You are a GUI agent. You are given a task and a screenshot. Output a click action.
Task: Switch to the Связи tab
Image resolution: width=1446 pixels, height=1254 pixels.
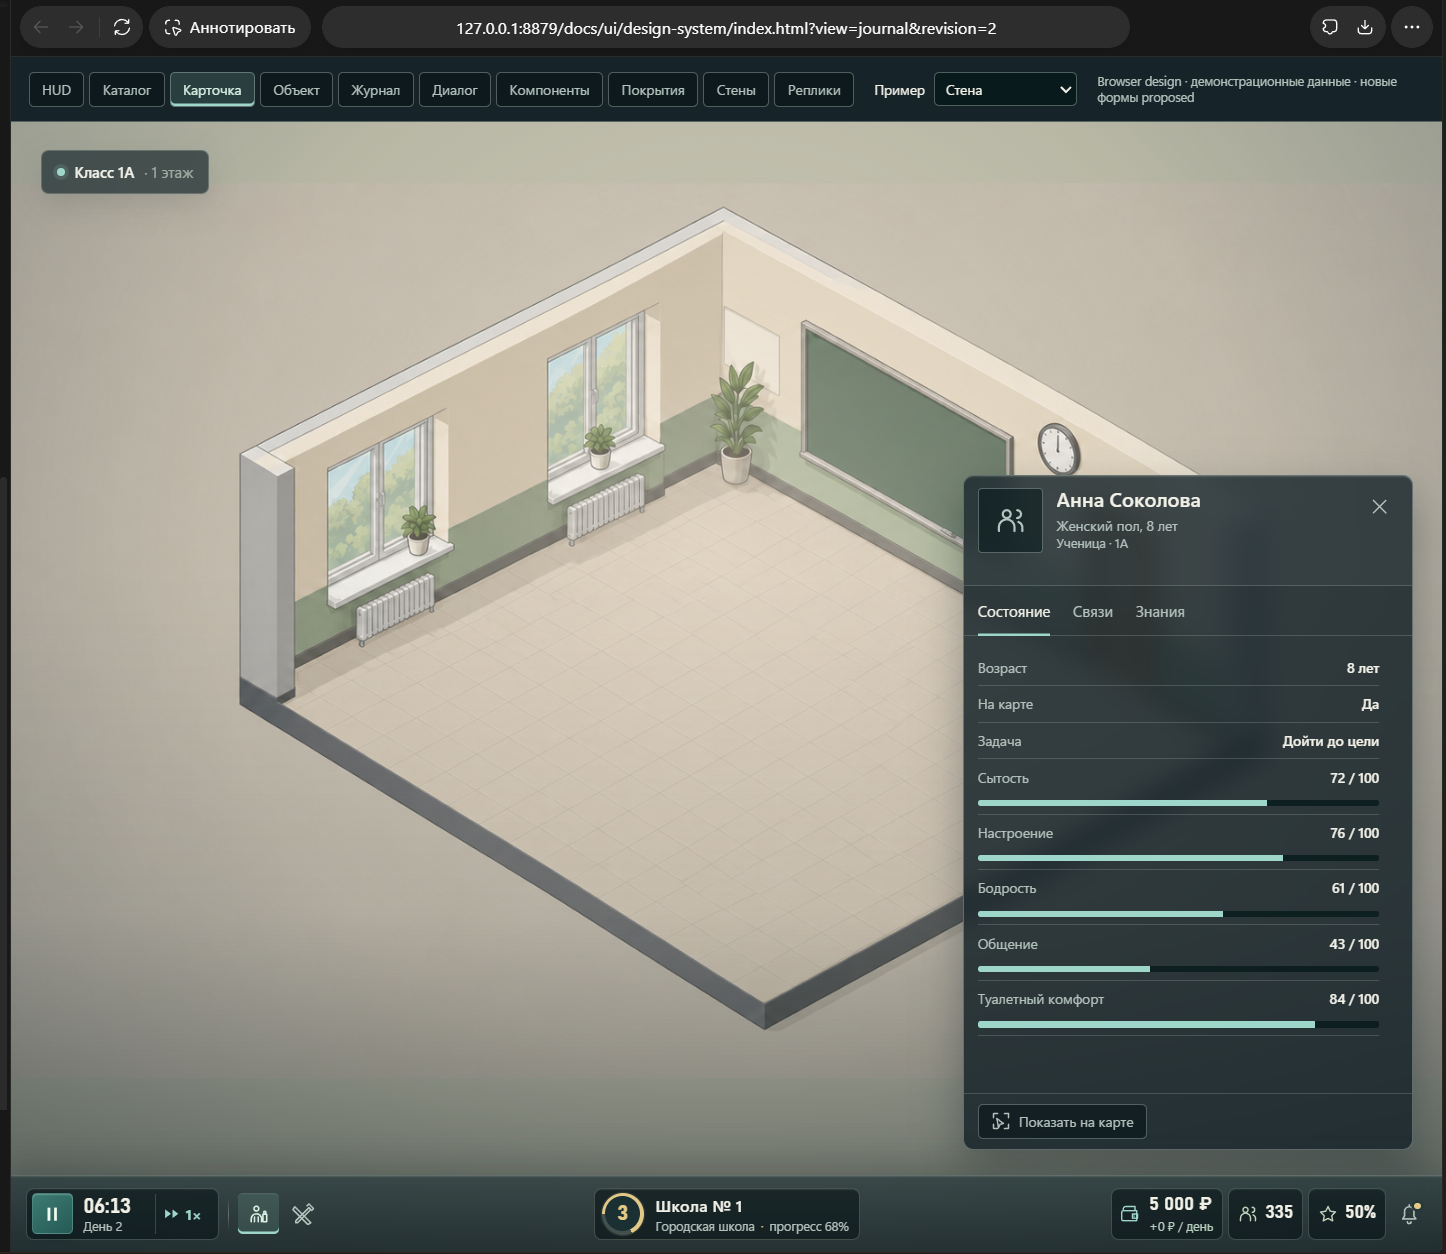point(1092,612)
